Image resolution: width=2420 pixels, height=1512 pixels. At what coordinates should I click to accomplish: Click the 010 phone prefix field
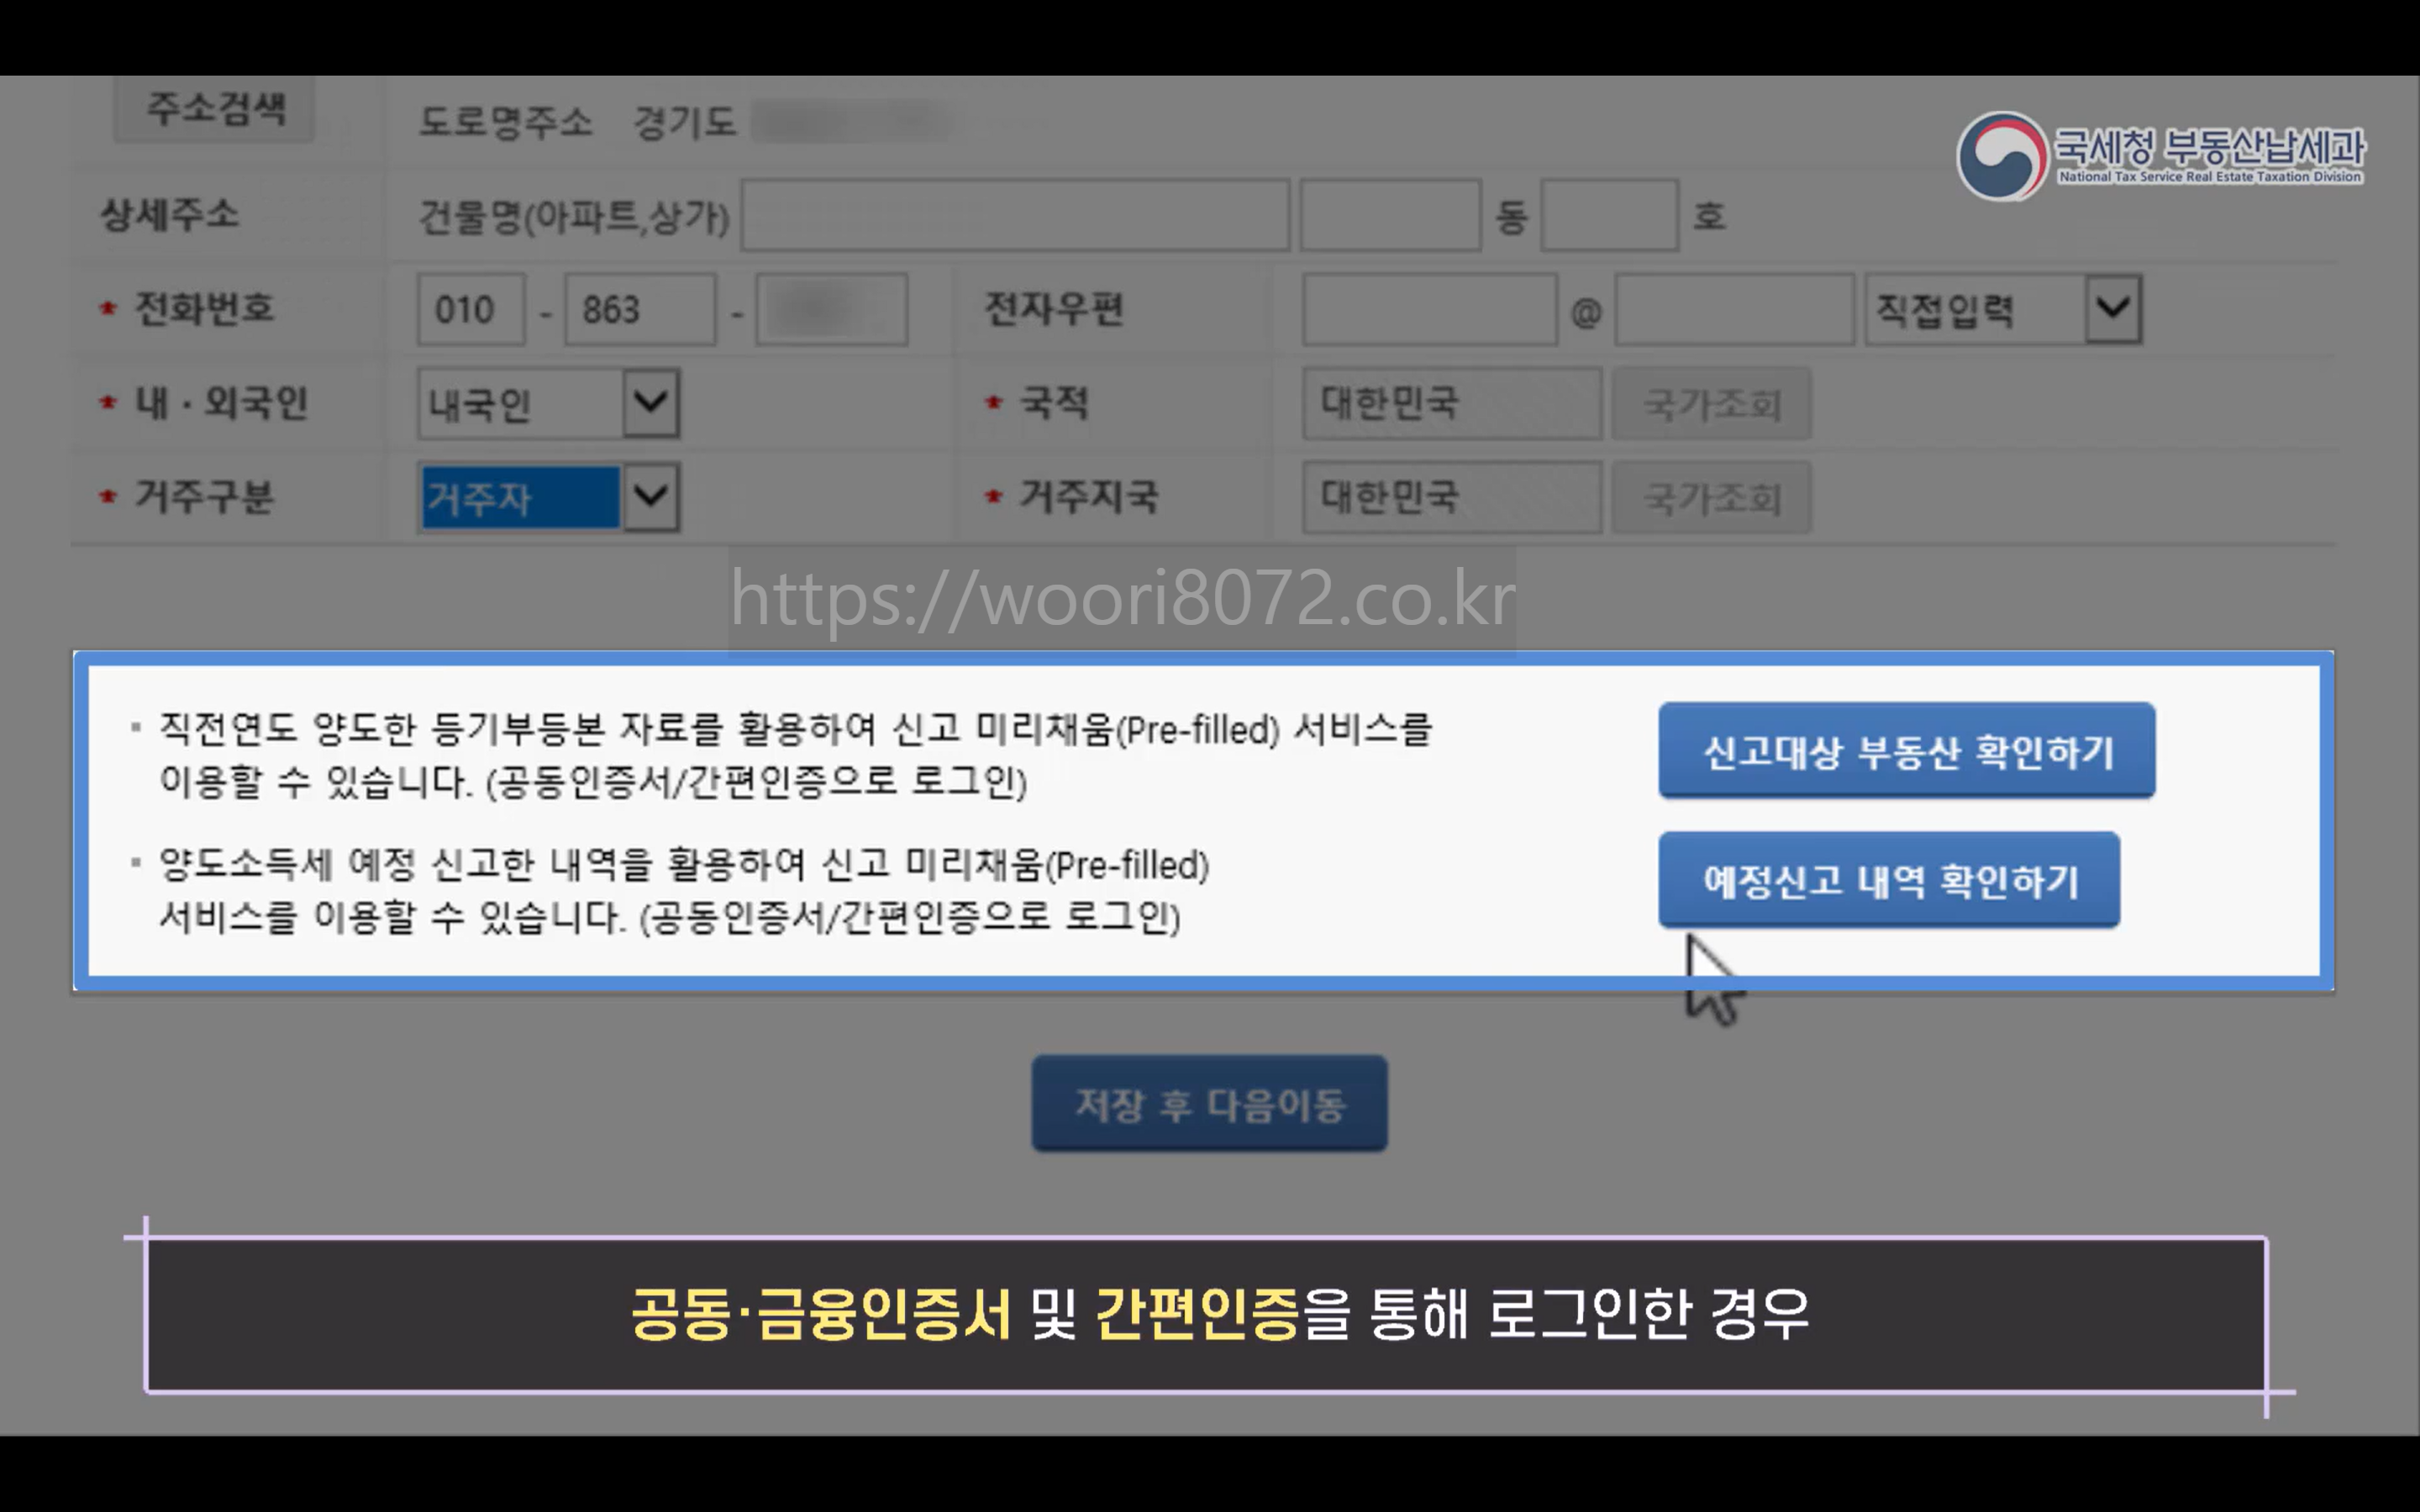click(470, 310)
